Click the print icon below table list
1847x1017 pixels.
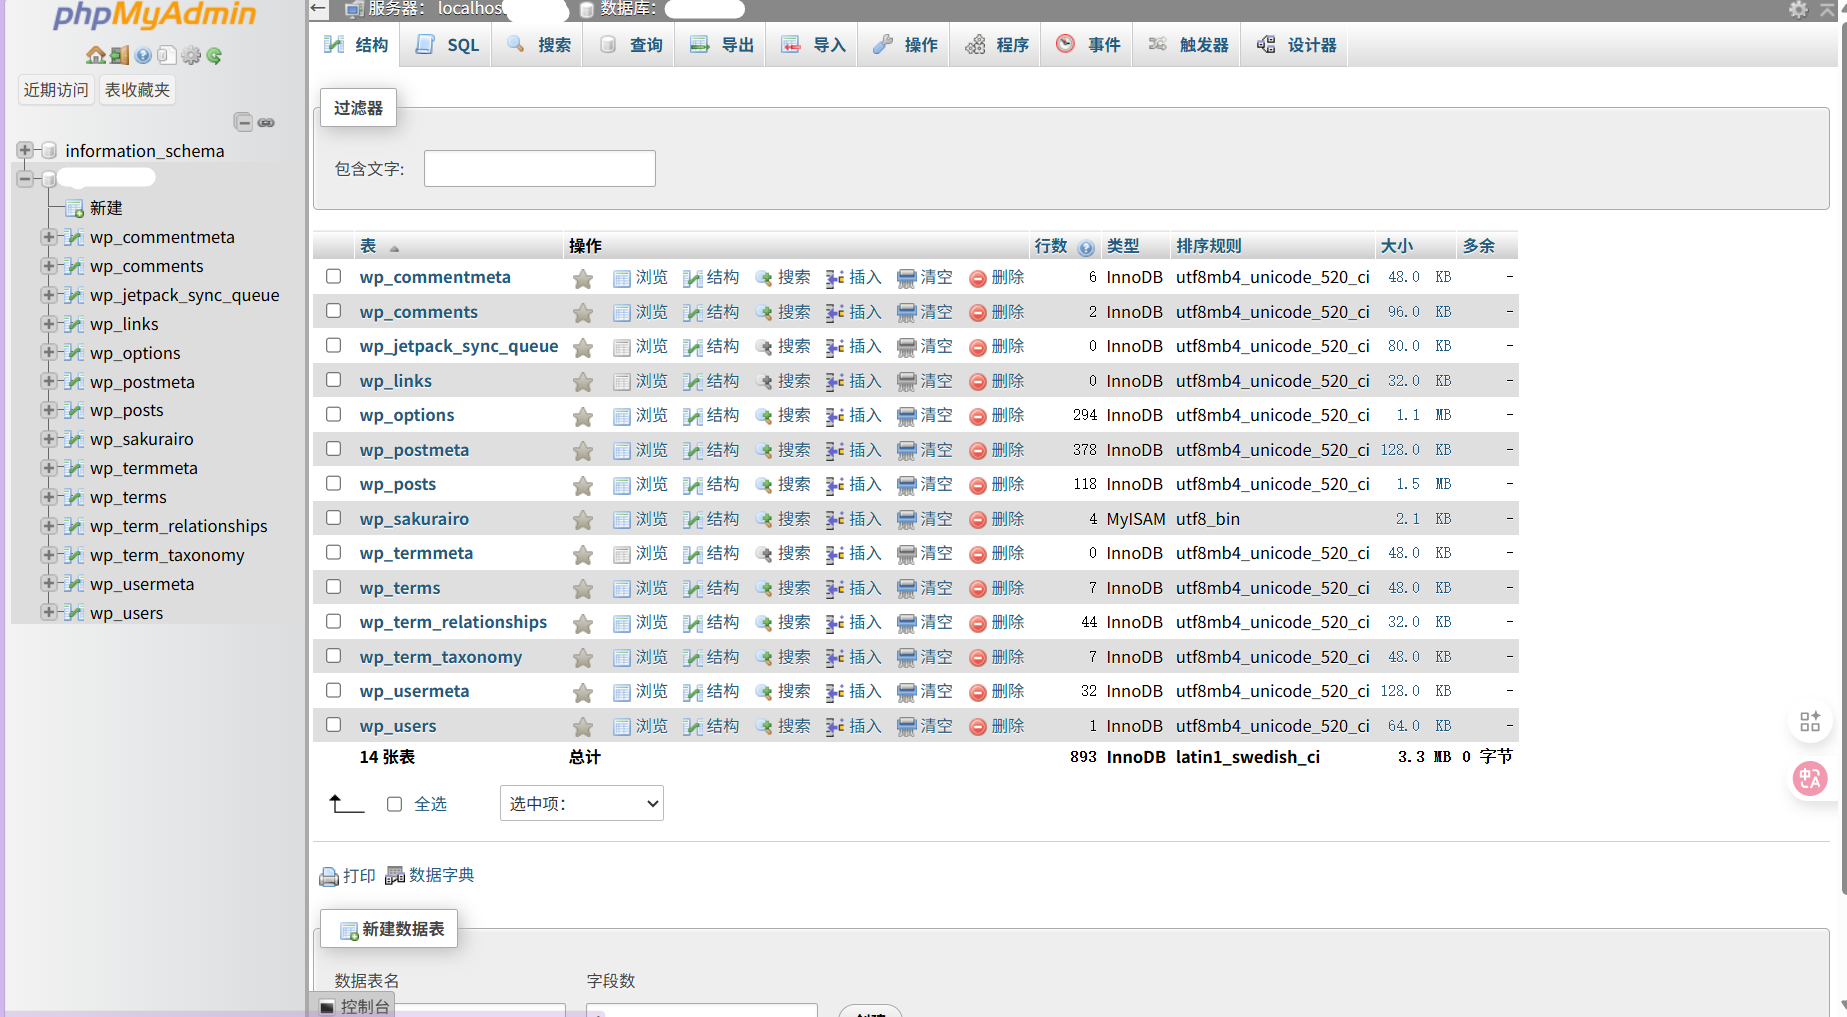(x=329, y=877)
